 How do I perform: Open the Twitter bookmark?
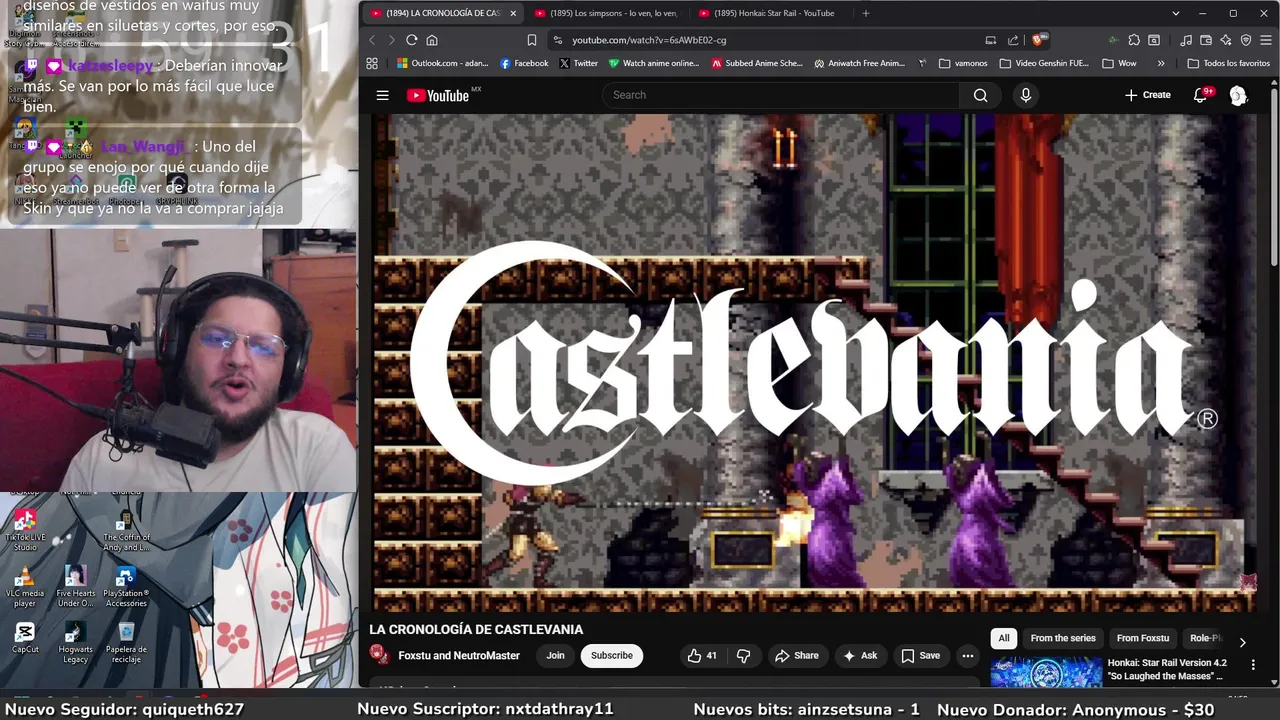[x=578, y=63]
